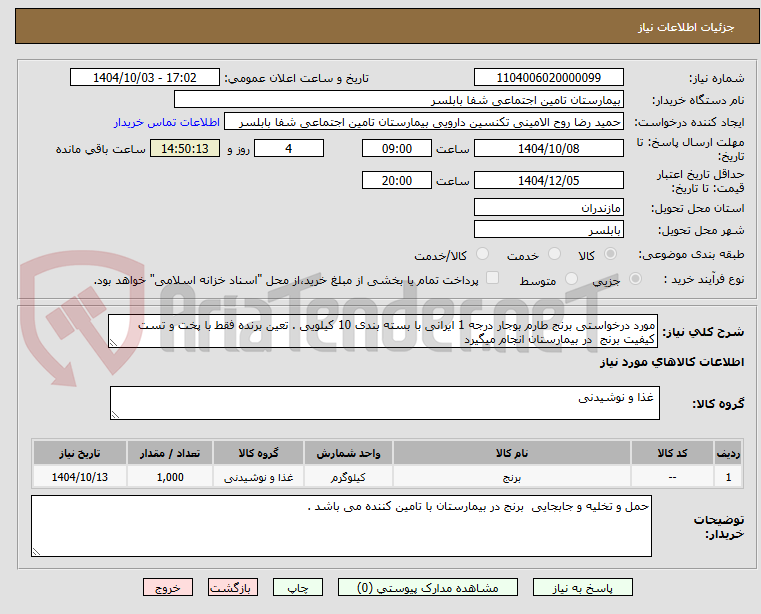Click the resize handle of گروه کالا textarea
Screen dimensions: 761x614
coord(115,415)
